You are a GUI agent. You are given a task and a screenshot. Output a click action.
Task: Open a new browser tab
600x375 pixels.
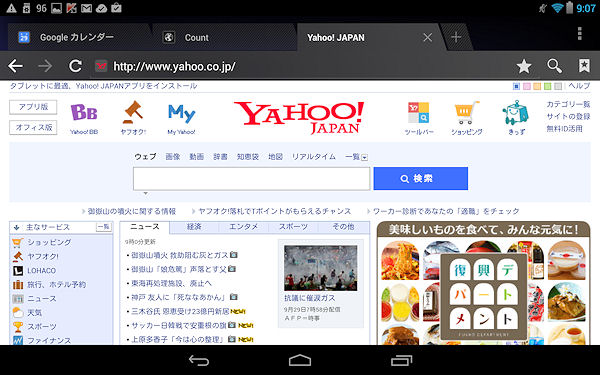[x=456, y=37]
